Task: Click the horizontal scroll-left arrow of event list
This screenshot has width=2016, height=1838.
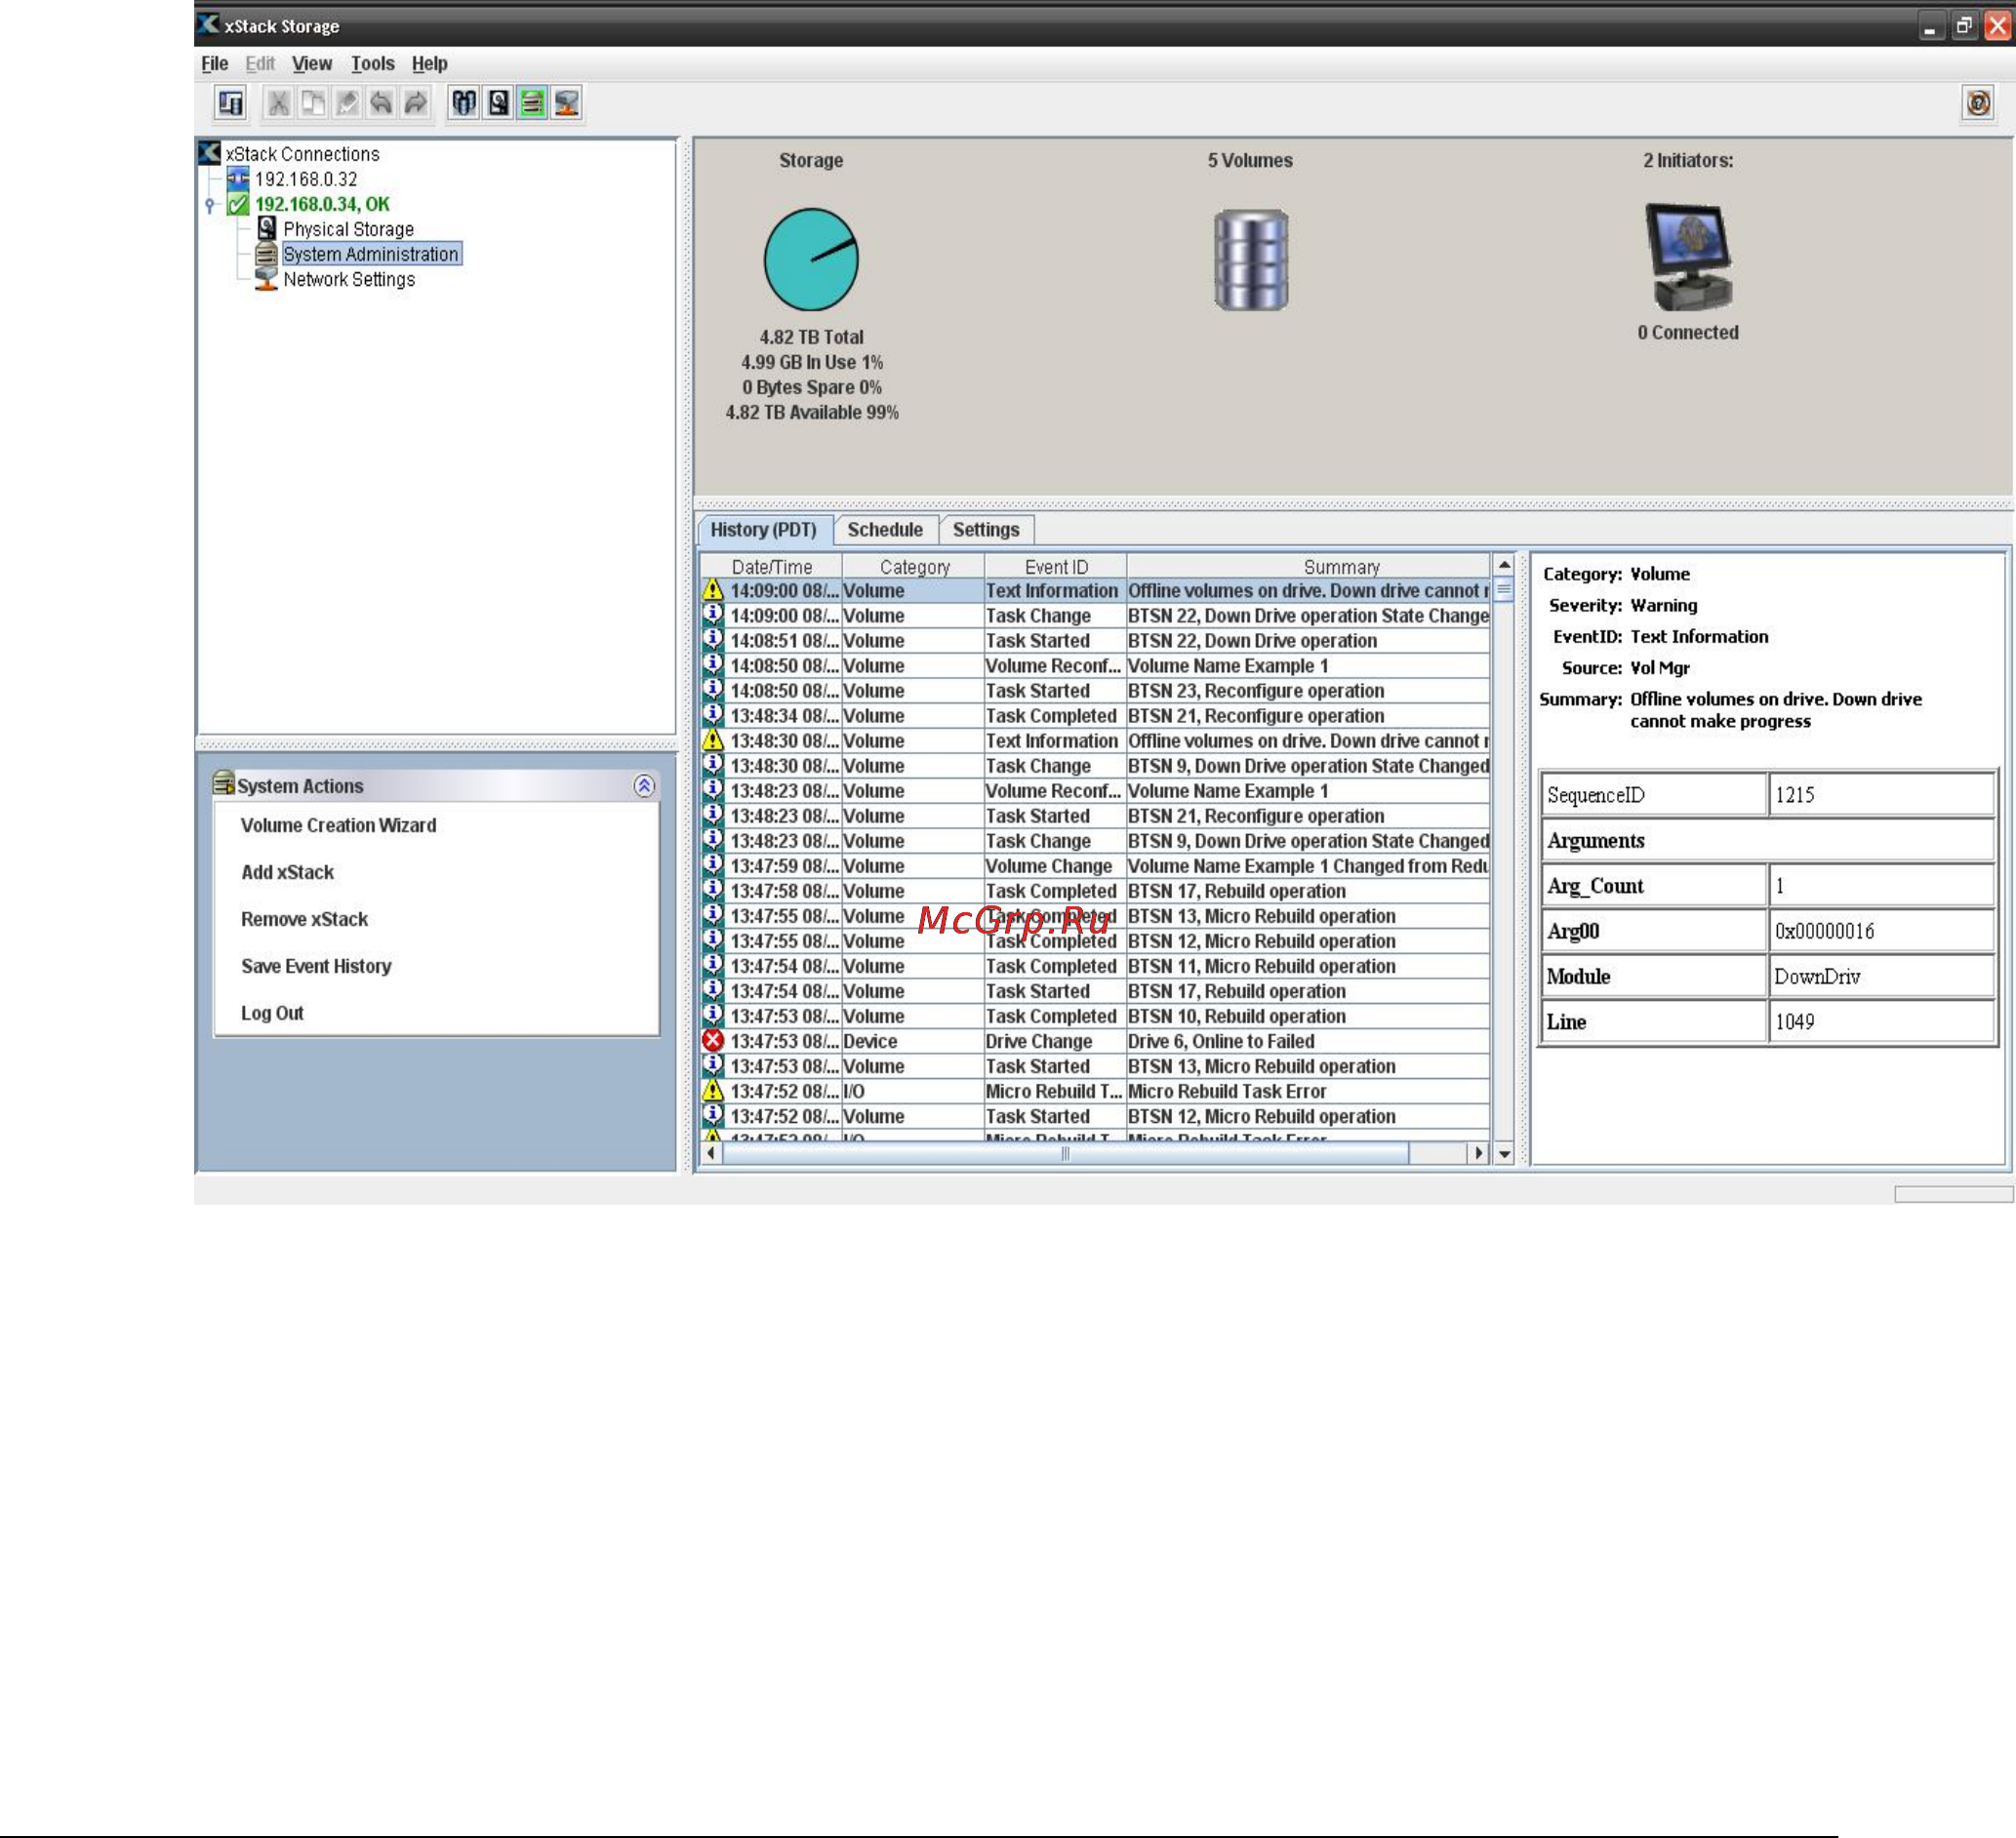Action: (710, 1153)
